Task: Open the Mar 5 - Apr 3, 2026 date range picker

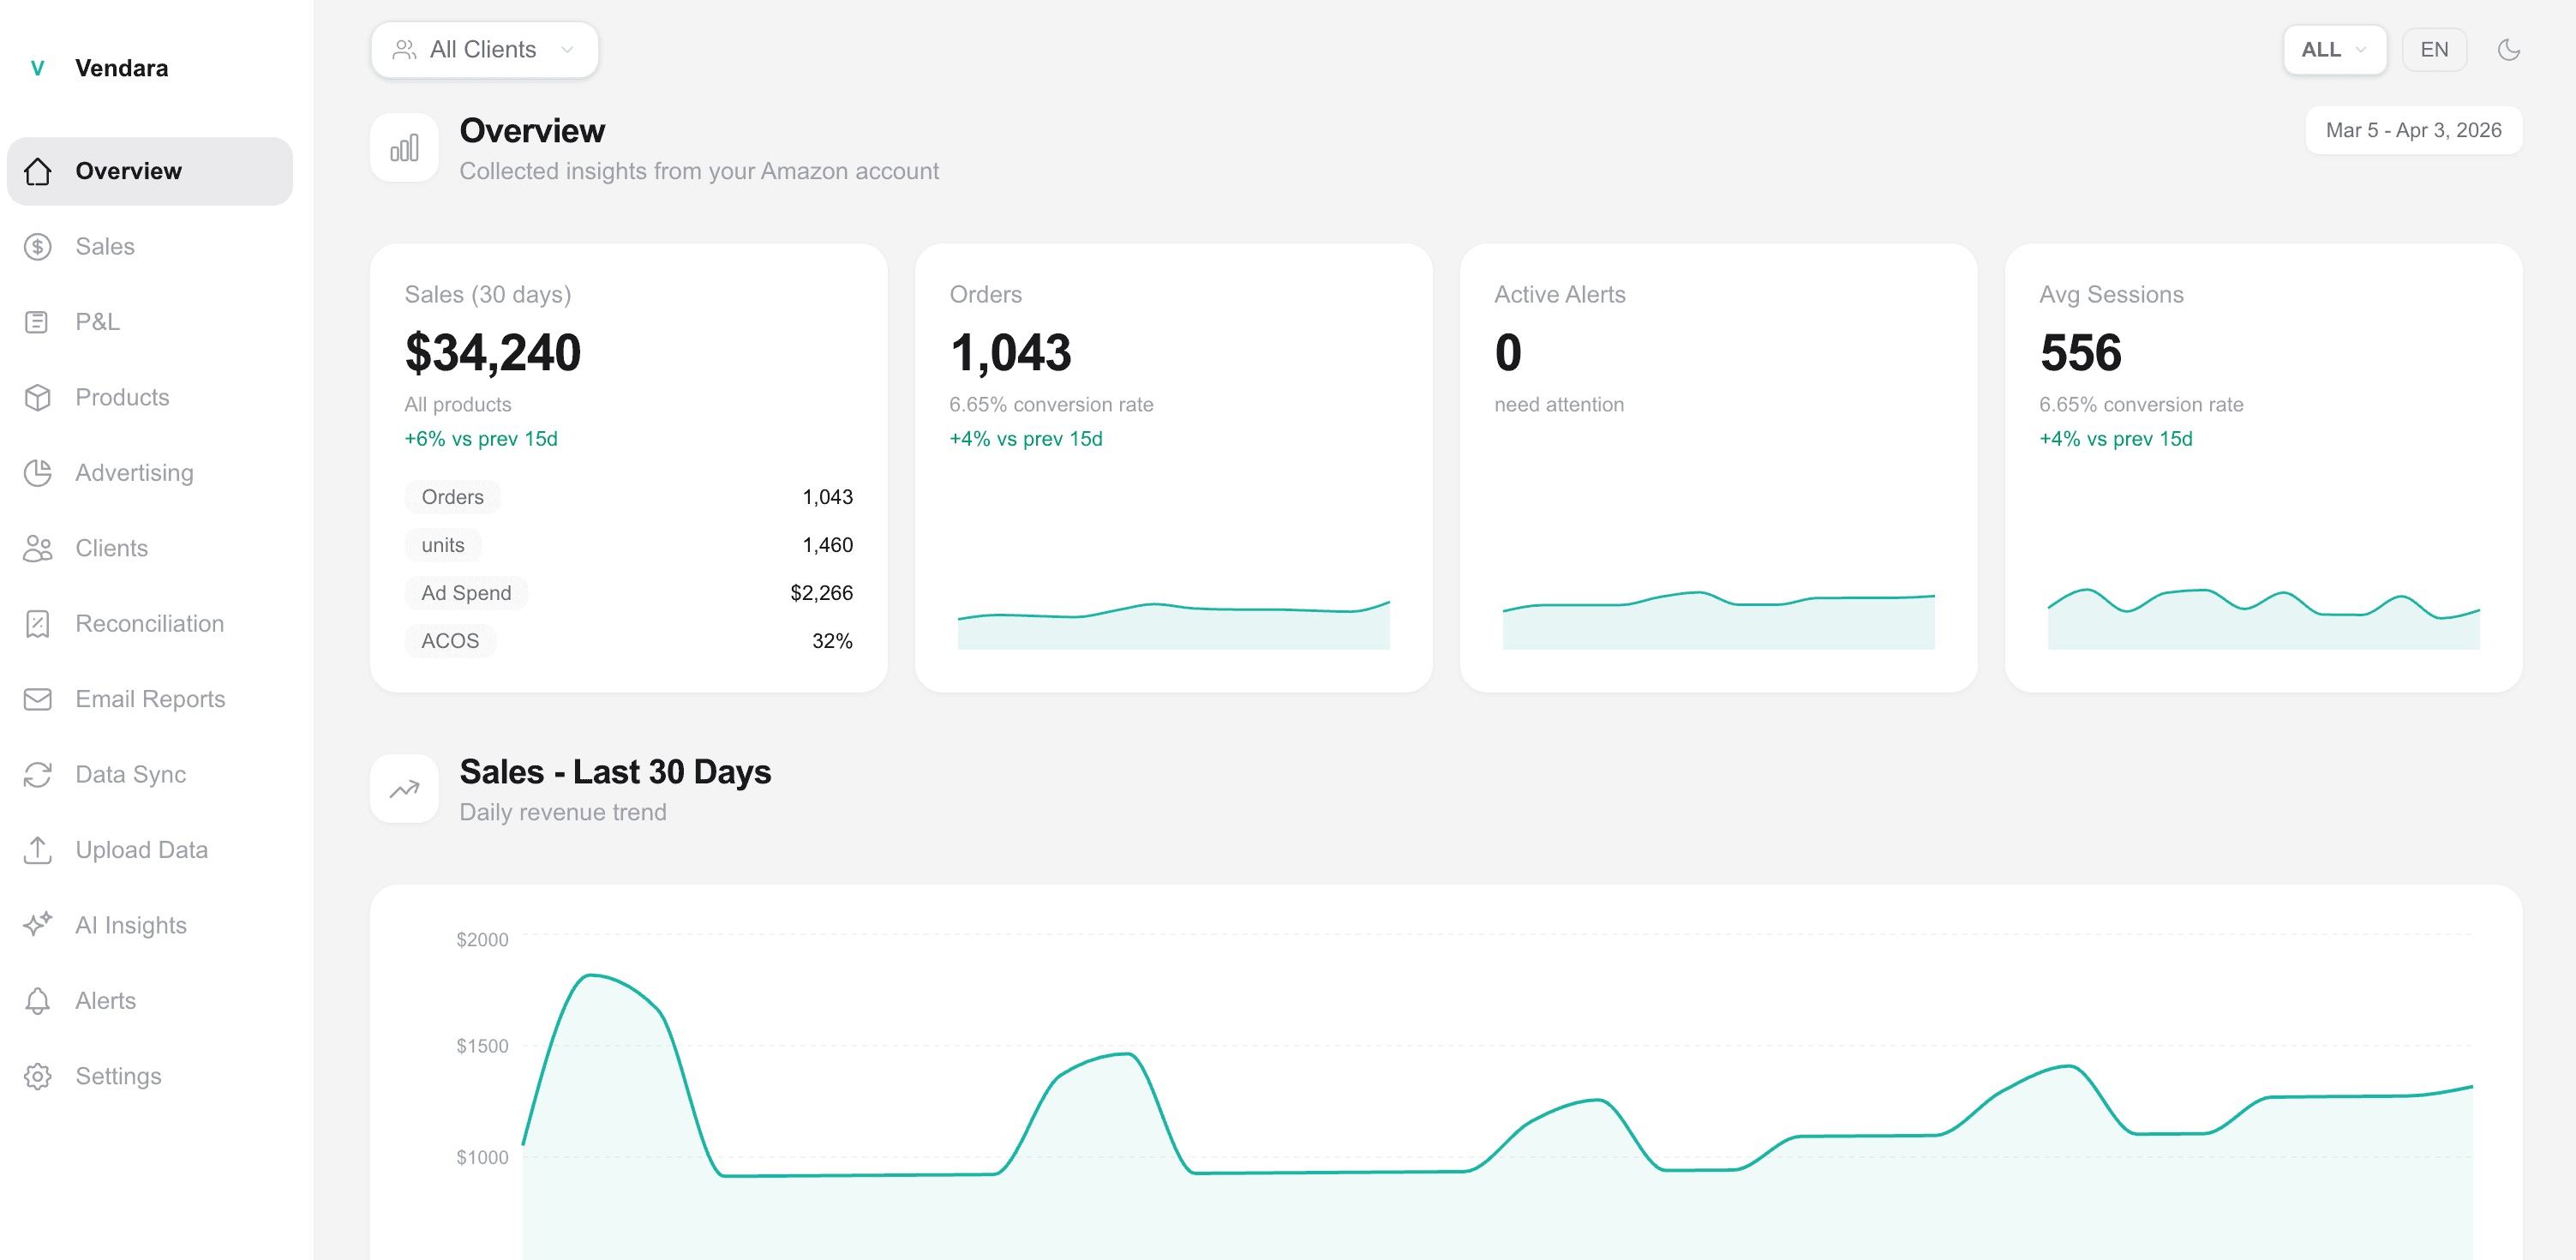Action: (2413, 130)
